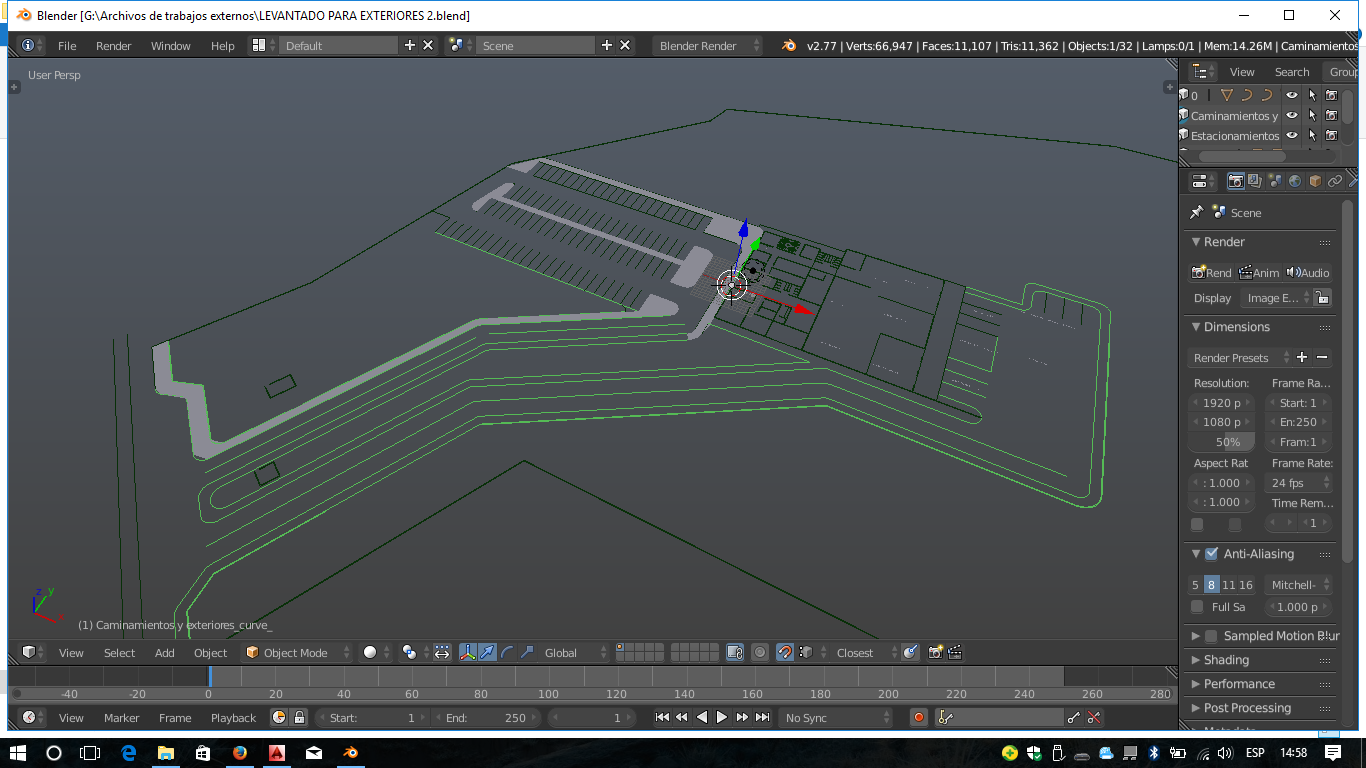Enable the rotate manipulator arc icon
The image size is (1366, 768).
point(507,652)
